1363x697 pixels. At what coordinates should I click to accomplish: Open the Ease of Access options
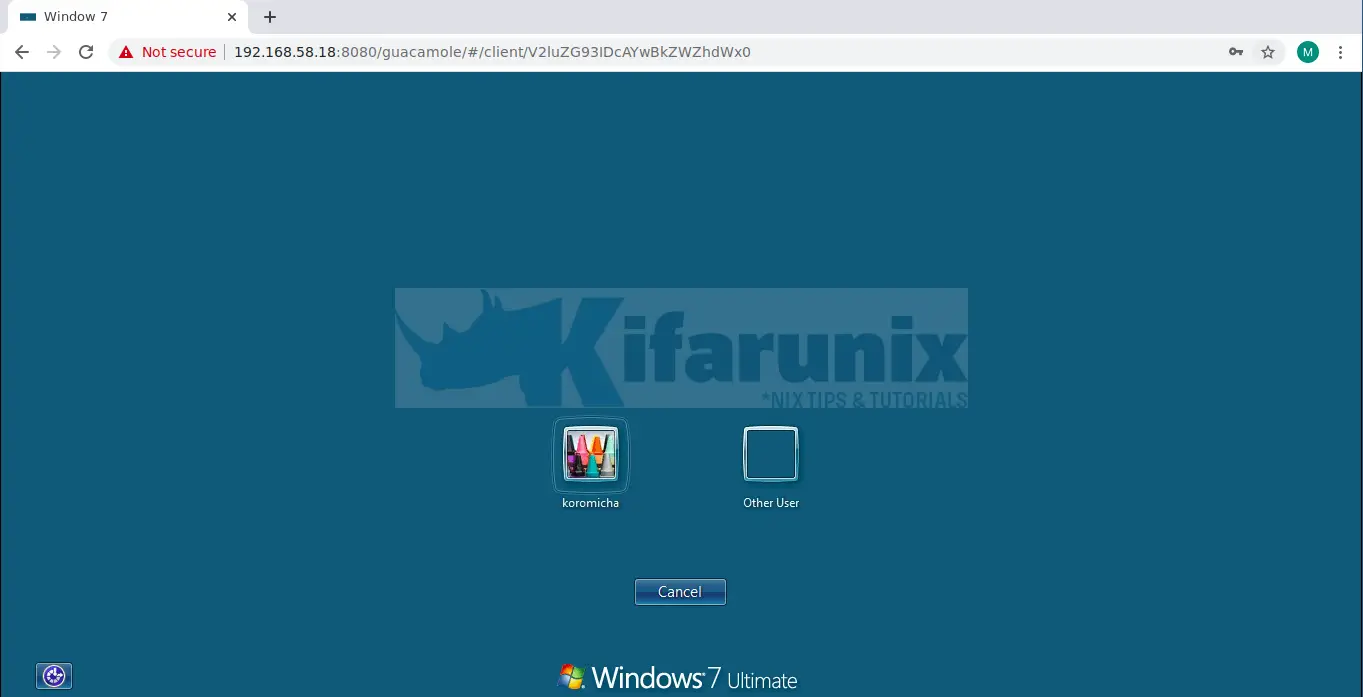coord(53,676)
